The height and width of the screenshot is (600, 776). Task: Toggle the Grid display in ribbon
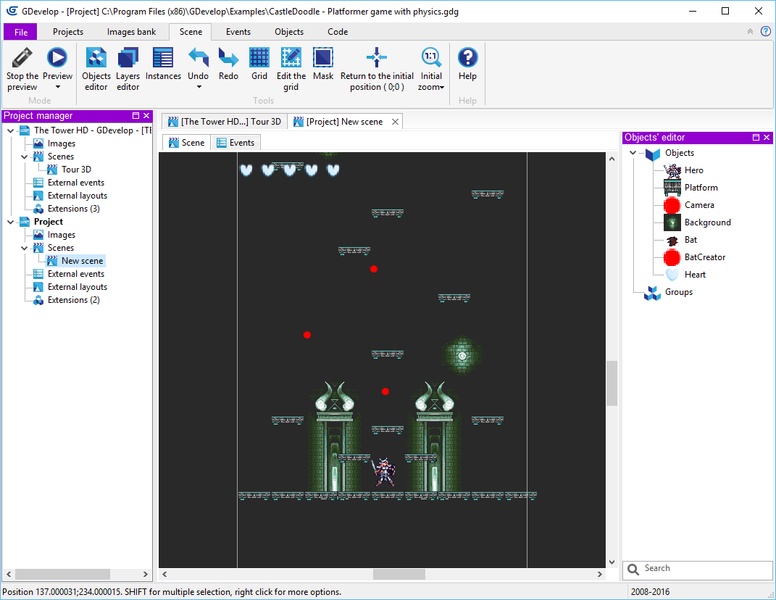259,58
